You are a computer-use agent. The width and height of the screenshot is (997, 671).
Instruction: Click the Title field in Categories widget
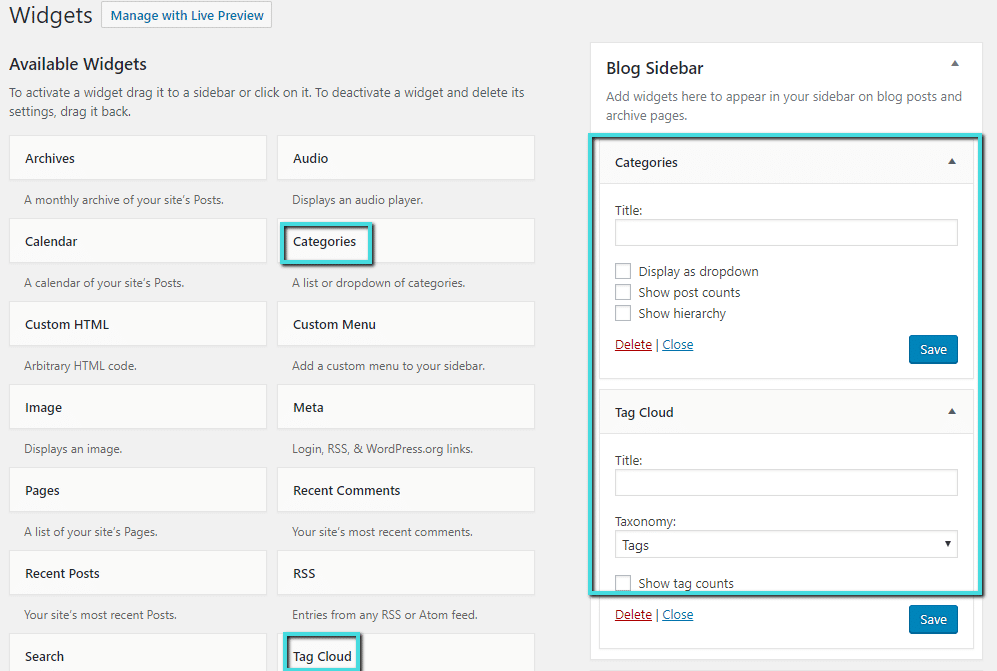785,233
